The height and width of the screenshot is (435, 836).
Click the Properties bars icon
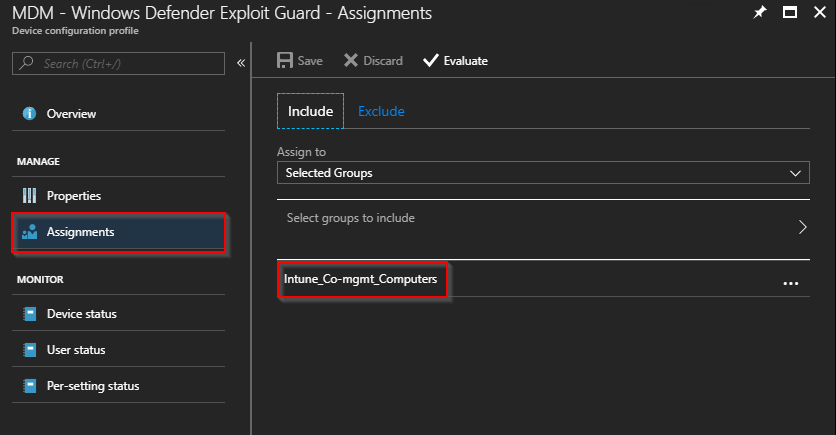click(x=29, y=196)
